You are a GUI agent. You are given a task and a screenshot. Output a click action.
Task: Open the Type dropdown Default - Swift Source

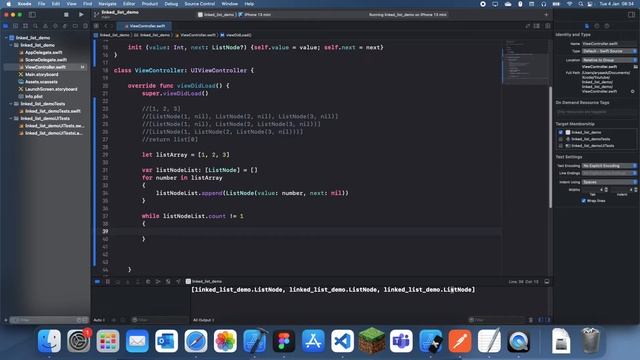(609, 51)
